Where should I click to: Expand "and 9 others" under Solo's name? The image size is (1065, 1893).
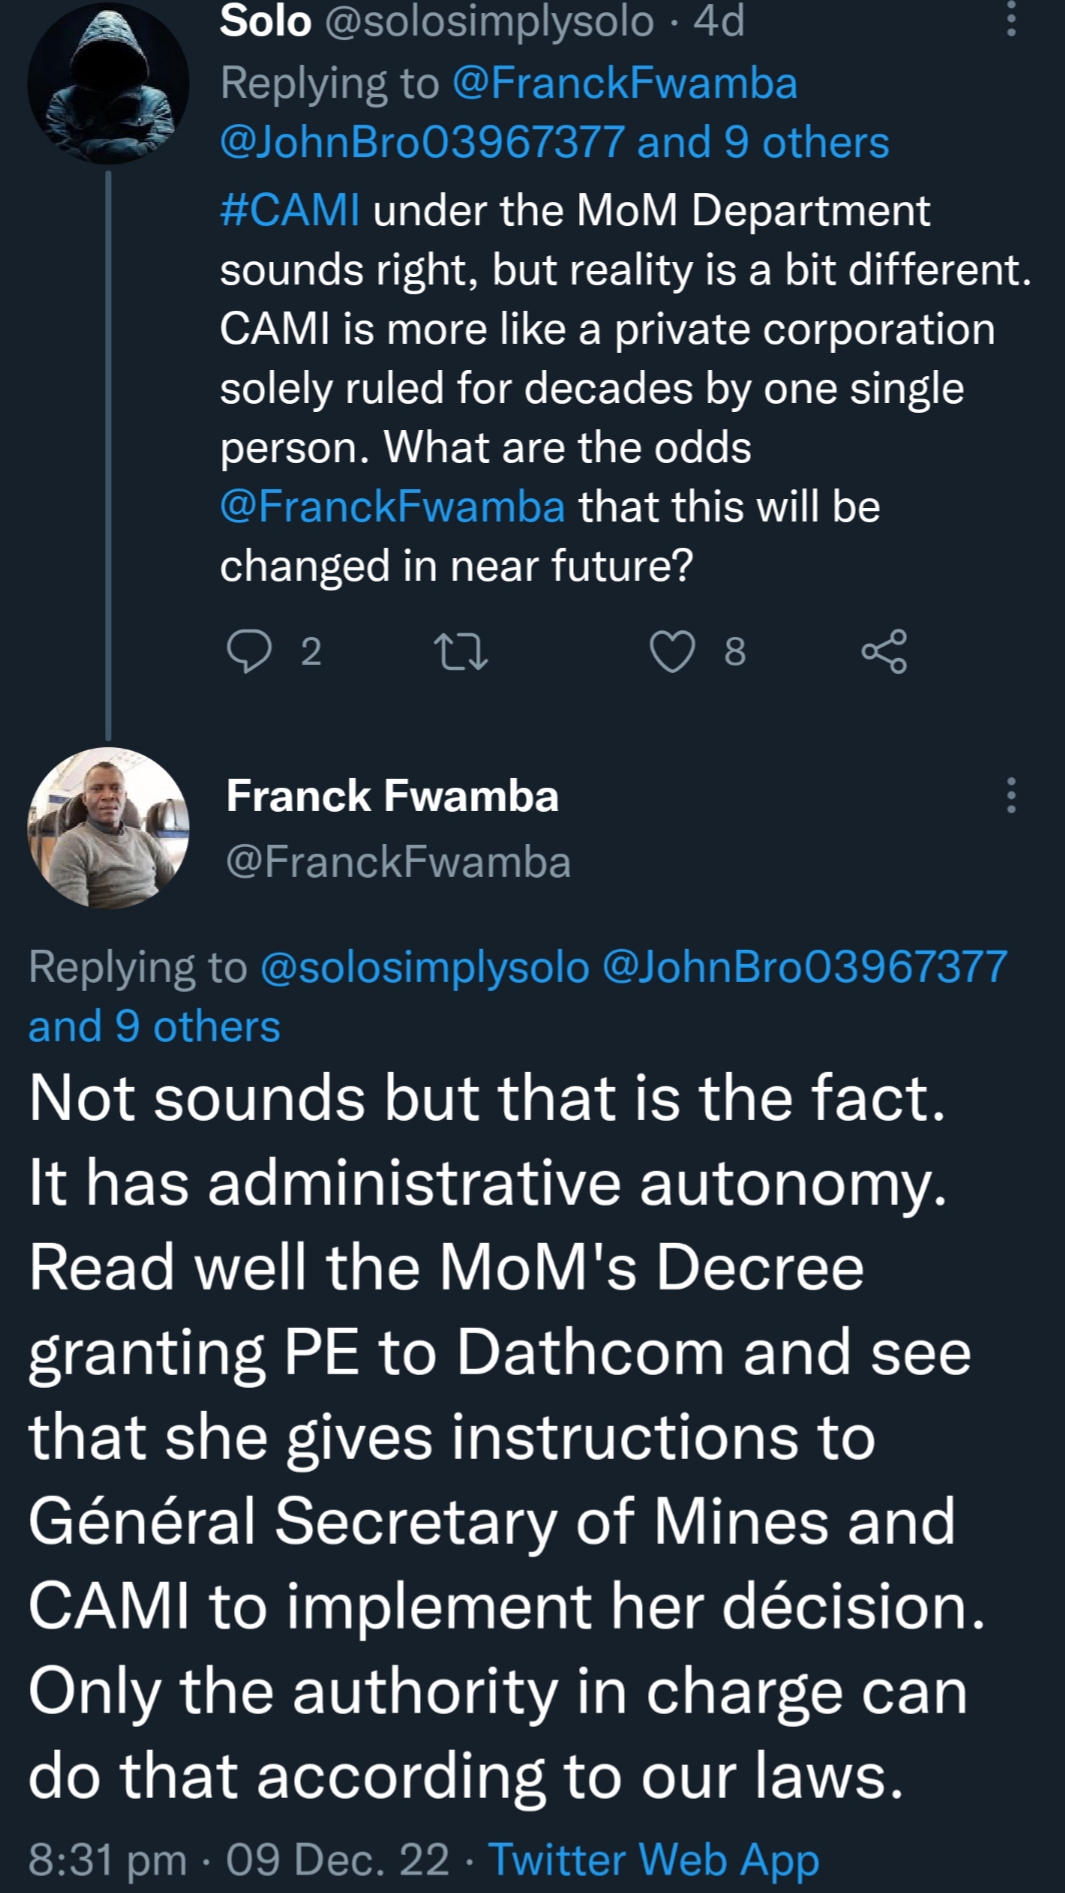point(762,143)
